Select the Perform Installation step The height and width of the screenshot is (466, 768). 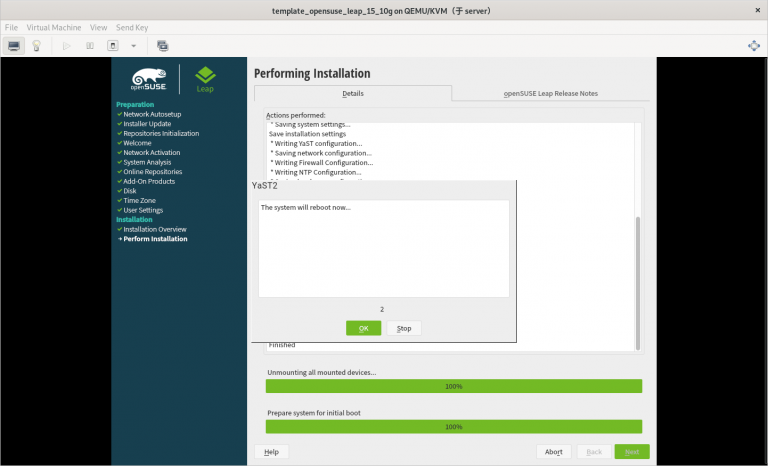pyautogui.click(x=155, y=239)
